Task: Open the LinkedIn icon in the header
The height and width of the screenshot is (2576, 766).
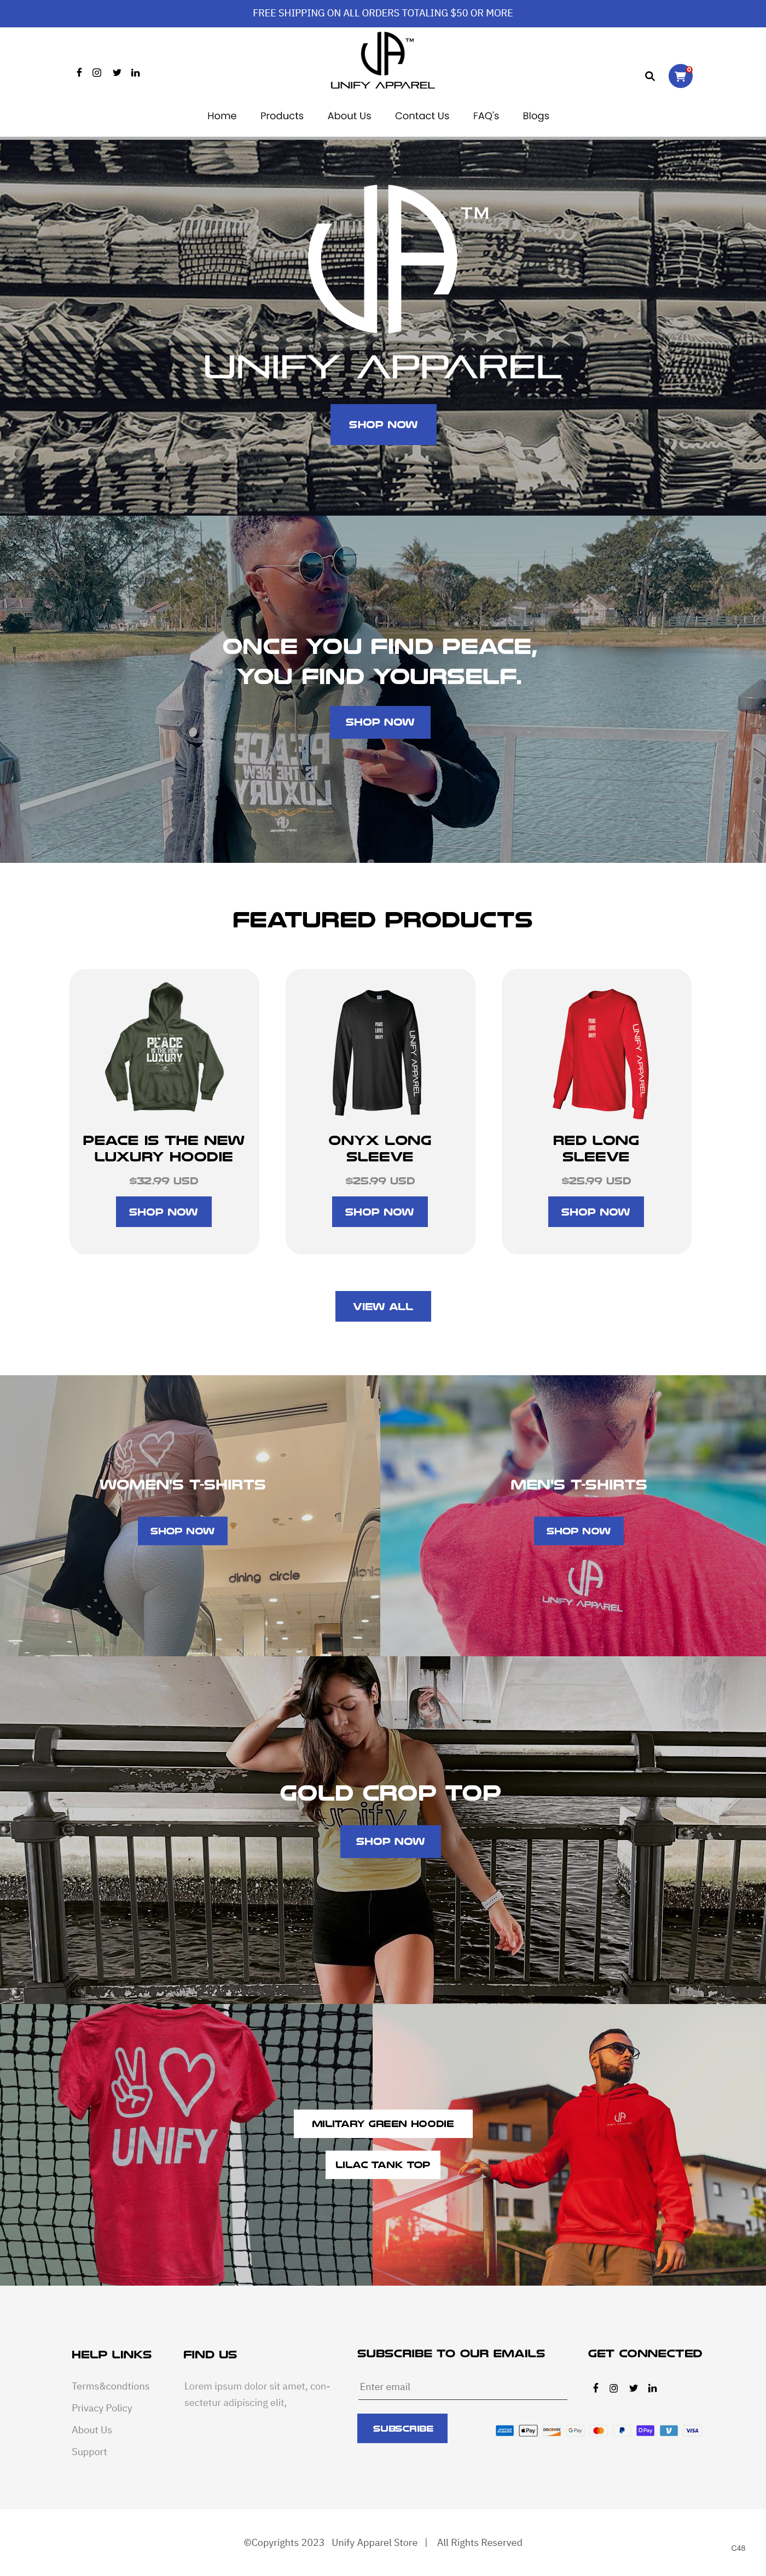Action: pos(136,73)
